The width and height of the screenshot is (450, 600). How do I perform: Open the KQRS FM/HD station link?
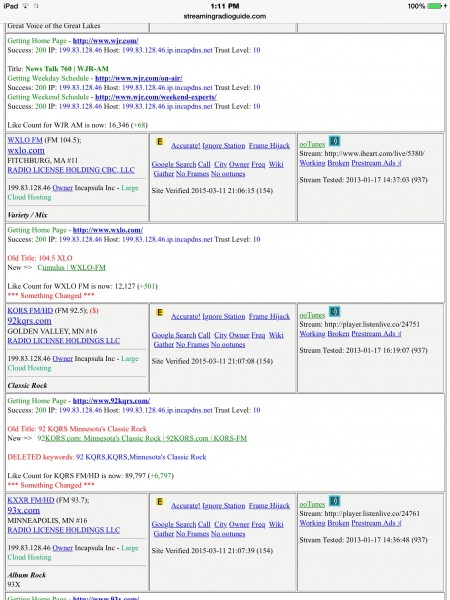30,311
